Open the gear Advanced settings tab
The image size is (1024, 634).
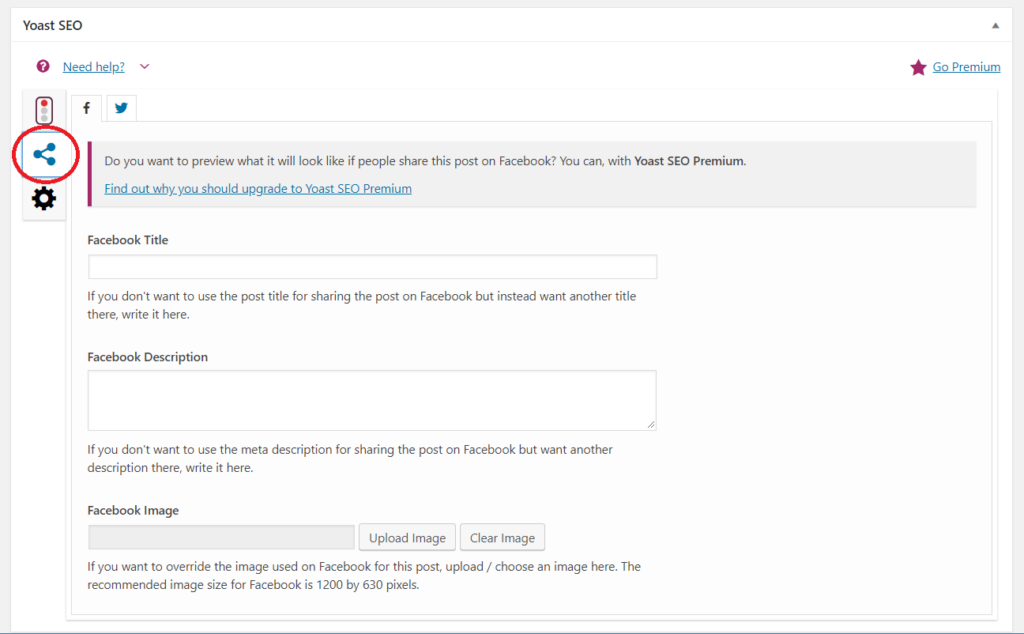click(x=44, y=198)
